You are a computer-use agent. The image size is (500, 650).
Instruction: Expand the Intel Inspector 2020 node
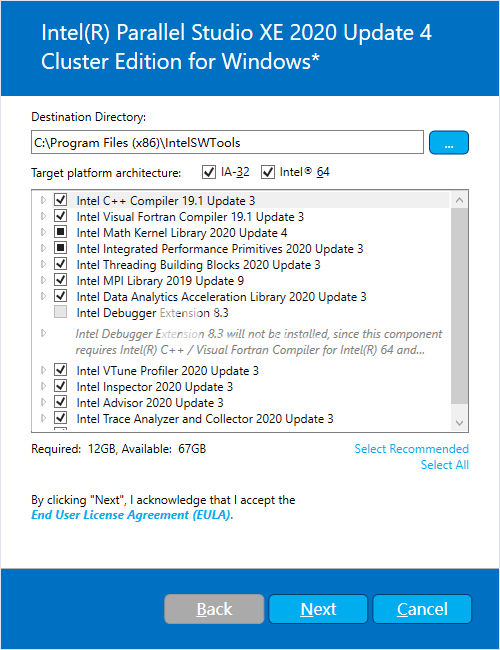click(x=44, y=386)
